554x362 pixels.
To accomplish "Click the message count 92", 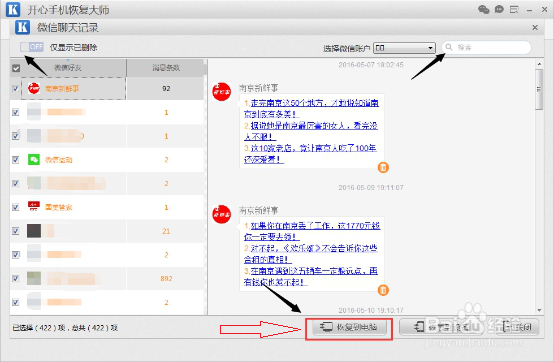I will tap(166, 88).
